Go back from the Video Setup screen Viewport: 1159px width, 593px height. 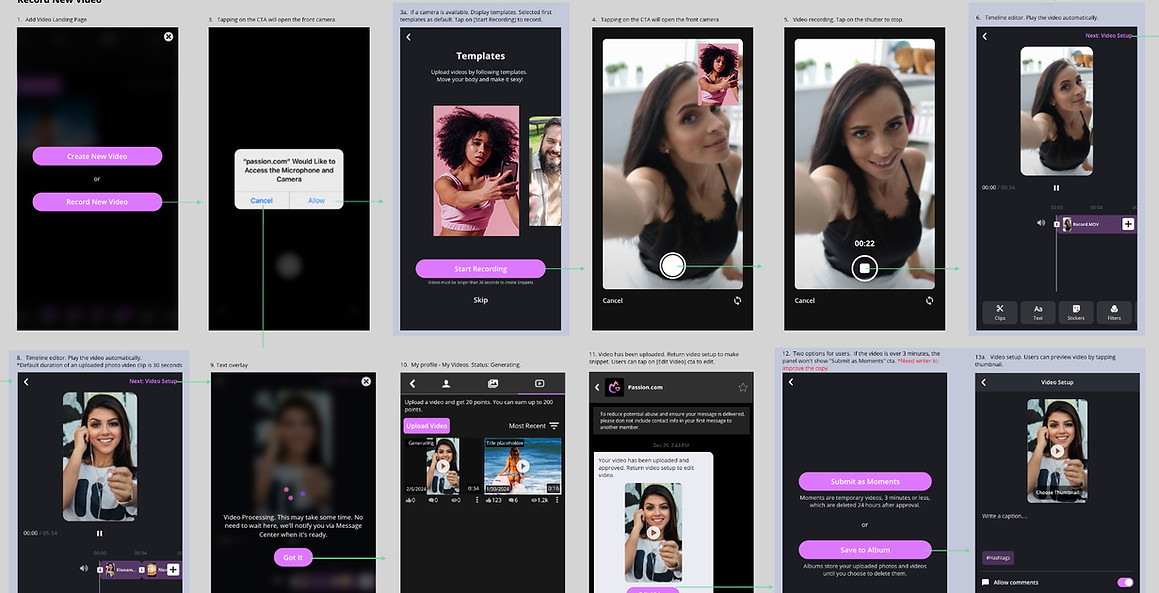point(984,382)
